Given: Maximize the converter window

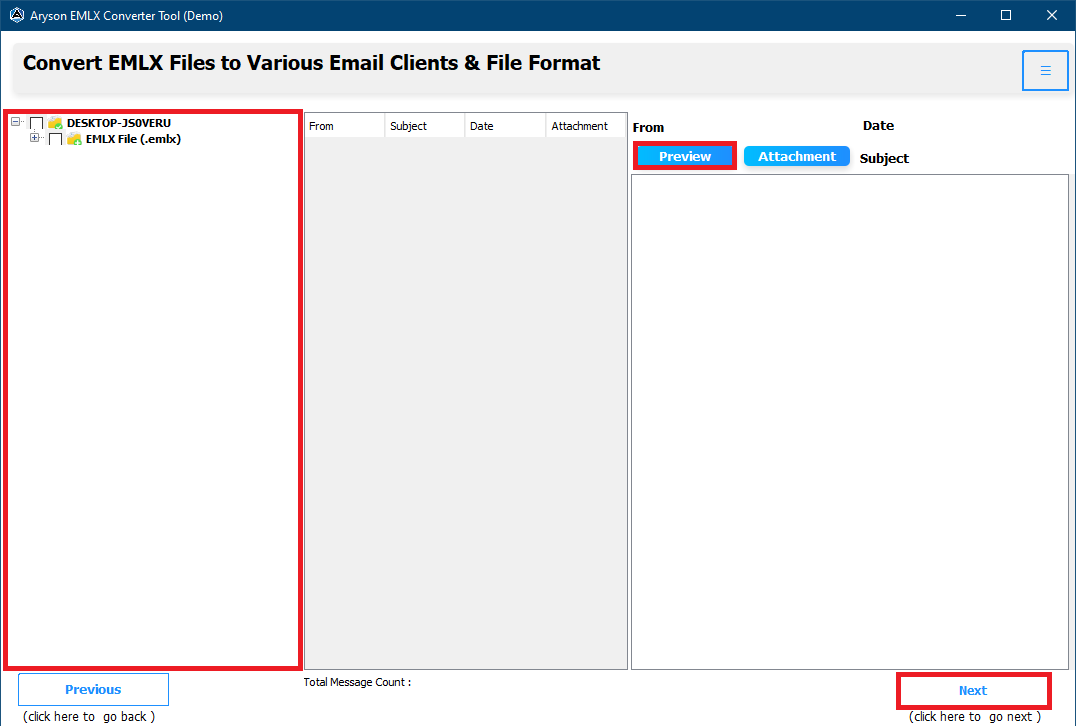Looking at the screenshot, I should pos(1006,15).
